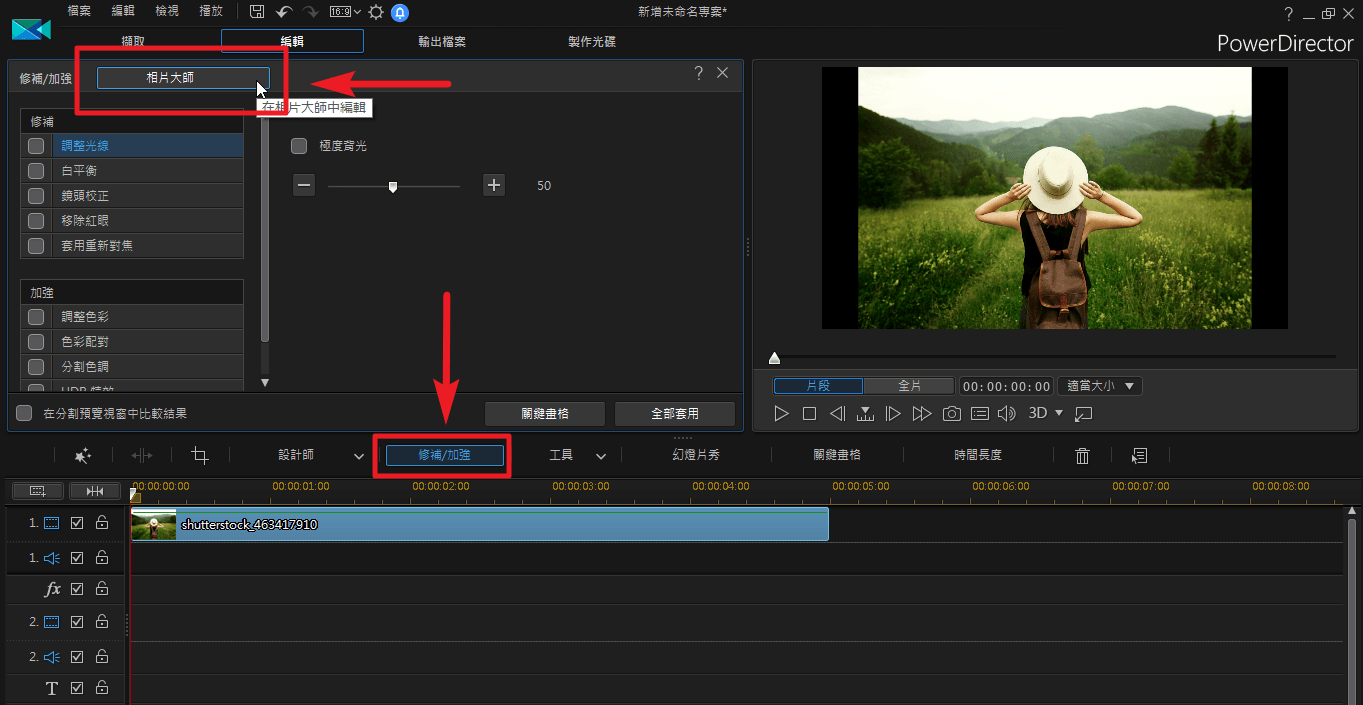Open preferences gear icon
Screen dimensions: 1363x705
(x=376, y=12)
